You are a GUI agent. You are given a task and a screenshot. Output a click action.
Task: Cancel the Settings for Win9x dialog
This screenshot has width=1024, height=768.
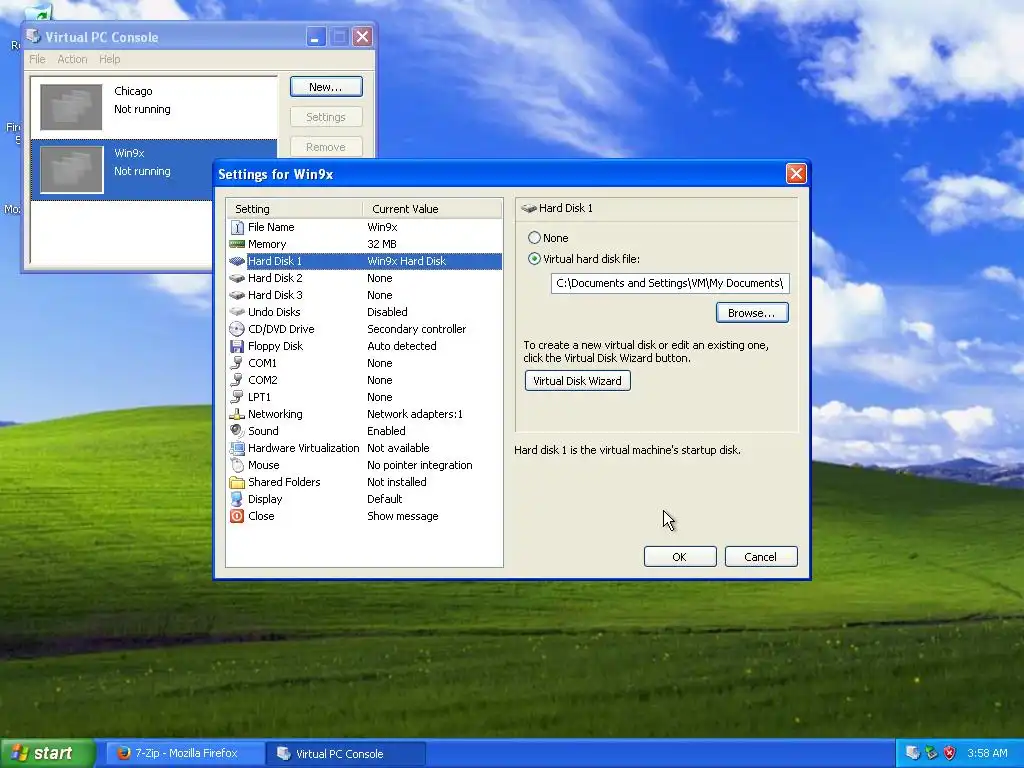[x=761, y=556]
